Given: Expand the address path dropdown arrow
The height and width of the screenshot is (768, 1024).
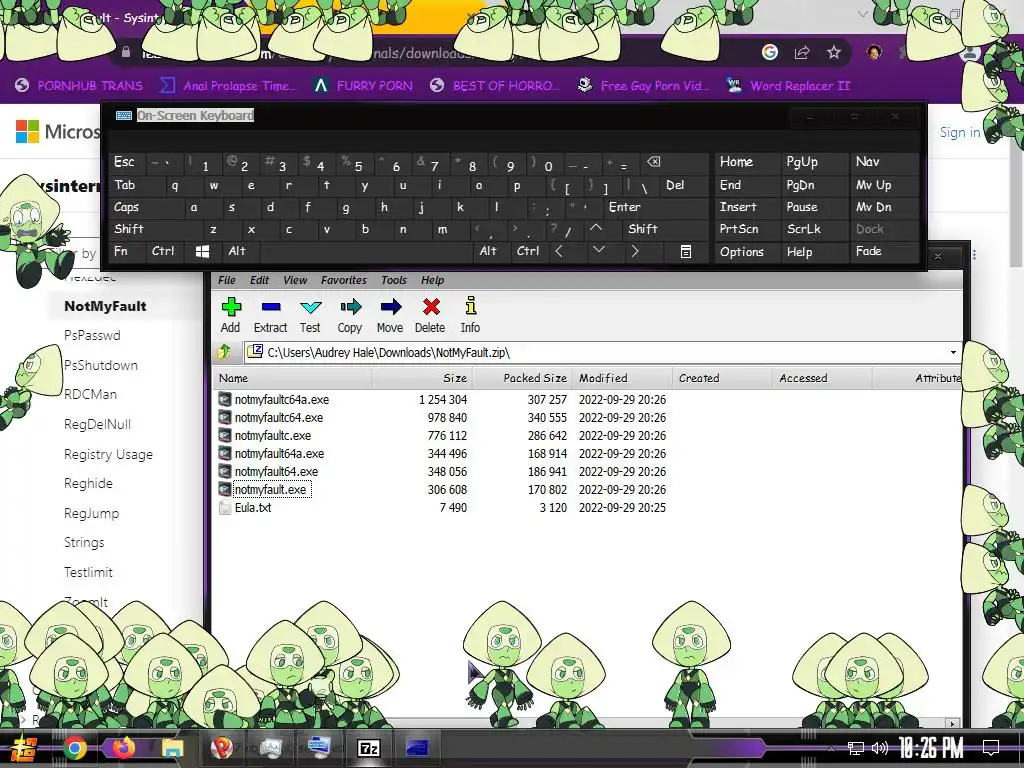Looking at the screenshot, I should pyautogui.click(x=953, y=353).
